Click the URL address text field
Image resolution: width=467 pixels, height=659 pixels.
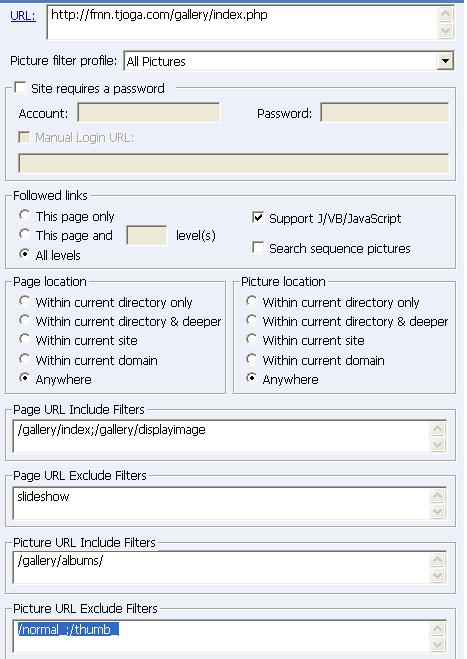tap(243, 22)
